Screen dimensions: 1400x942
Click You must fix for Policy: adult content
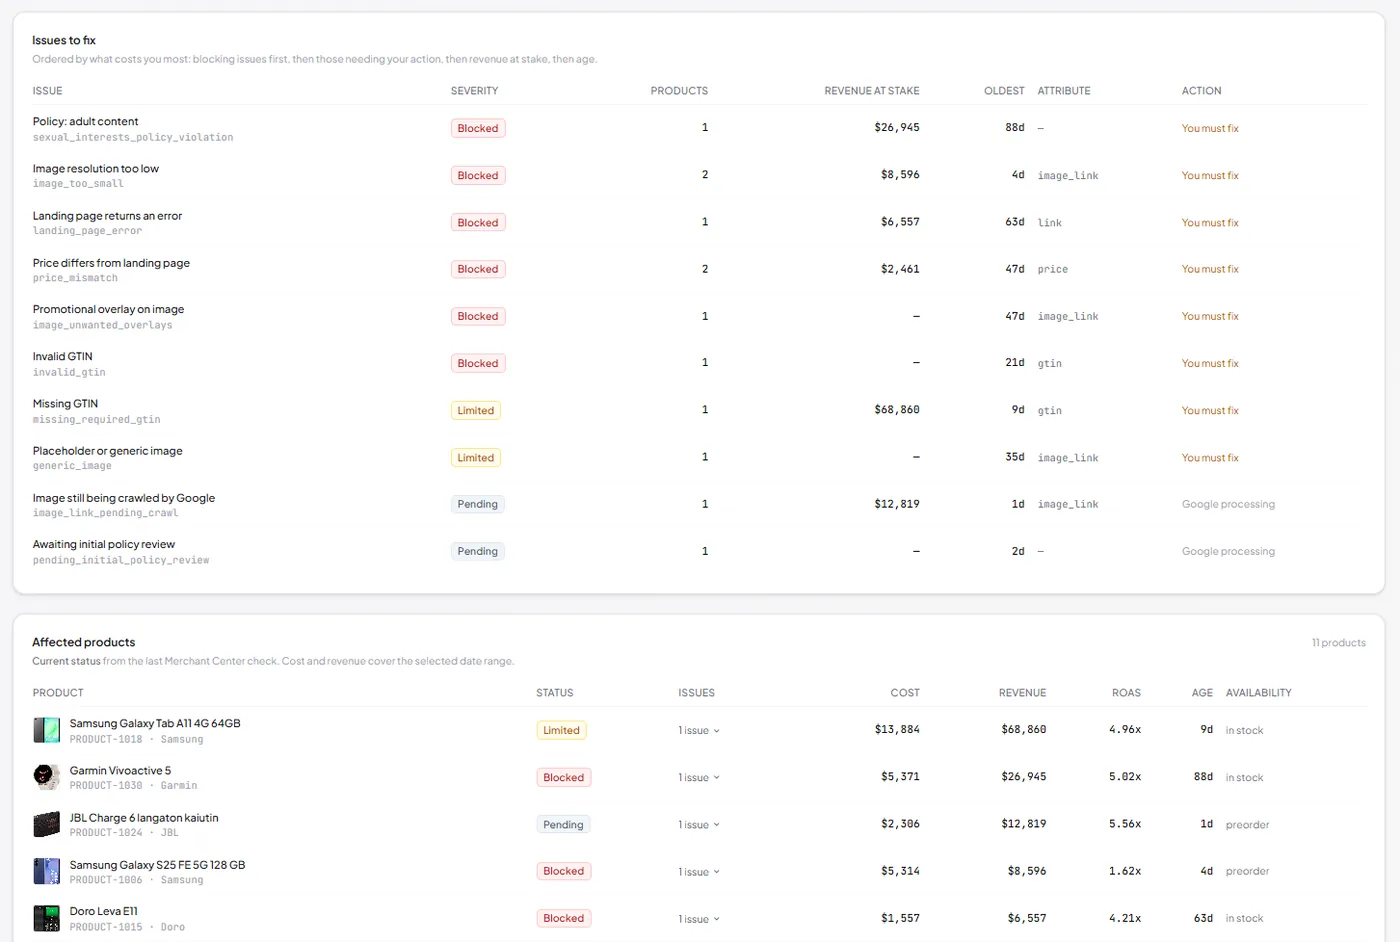(1210, 128)
